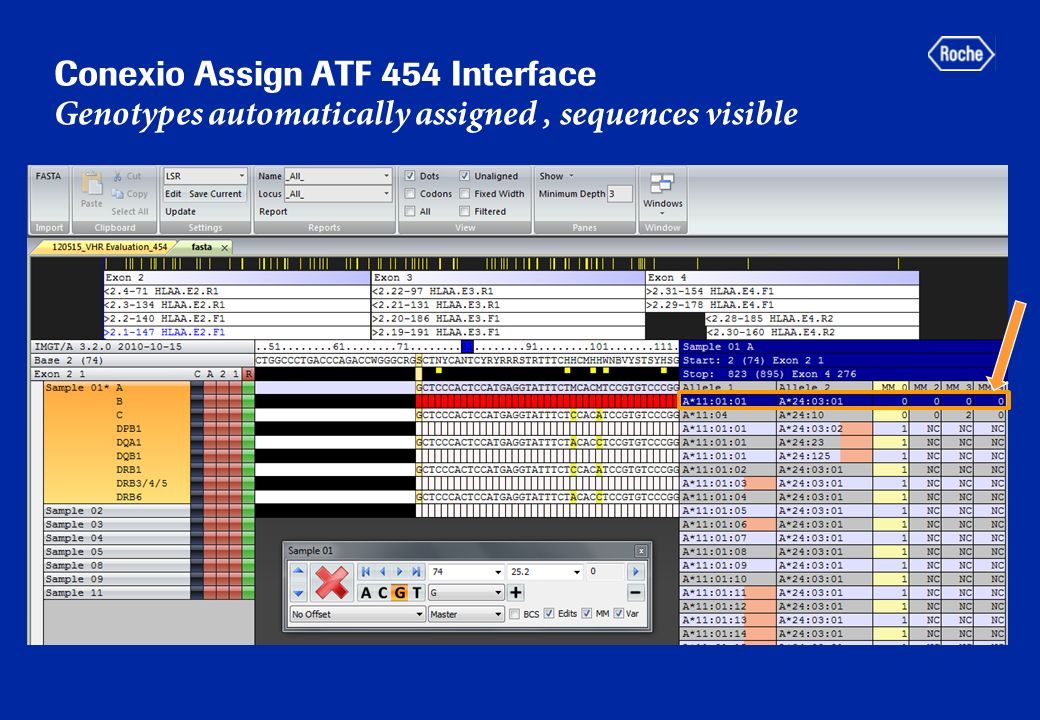Screen dimensions: 1040x720
Task: Enable the Filtered checkbox
Action: click(464, 211)
